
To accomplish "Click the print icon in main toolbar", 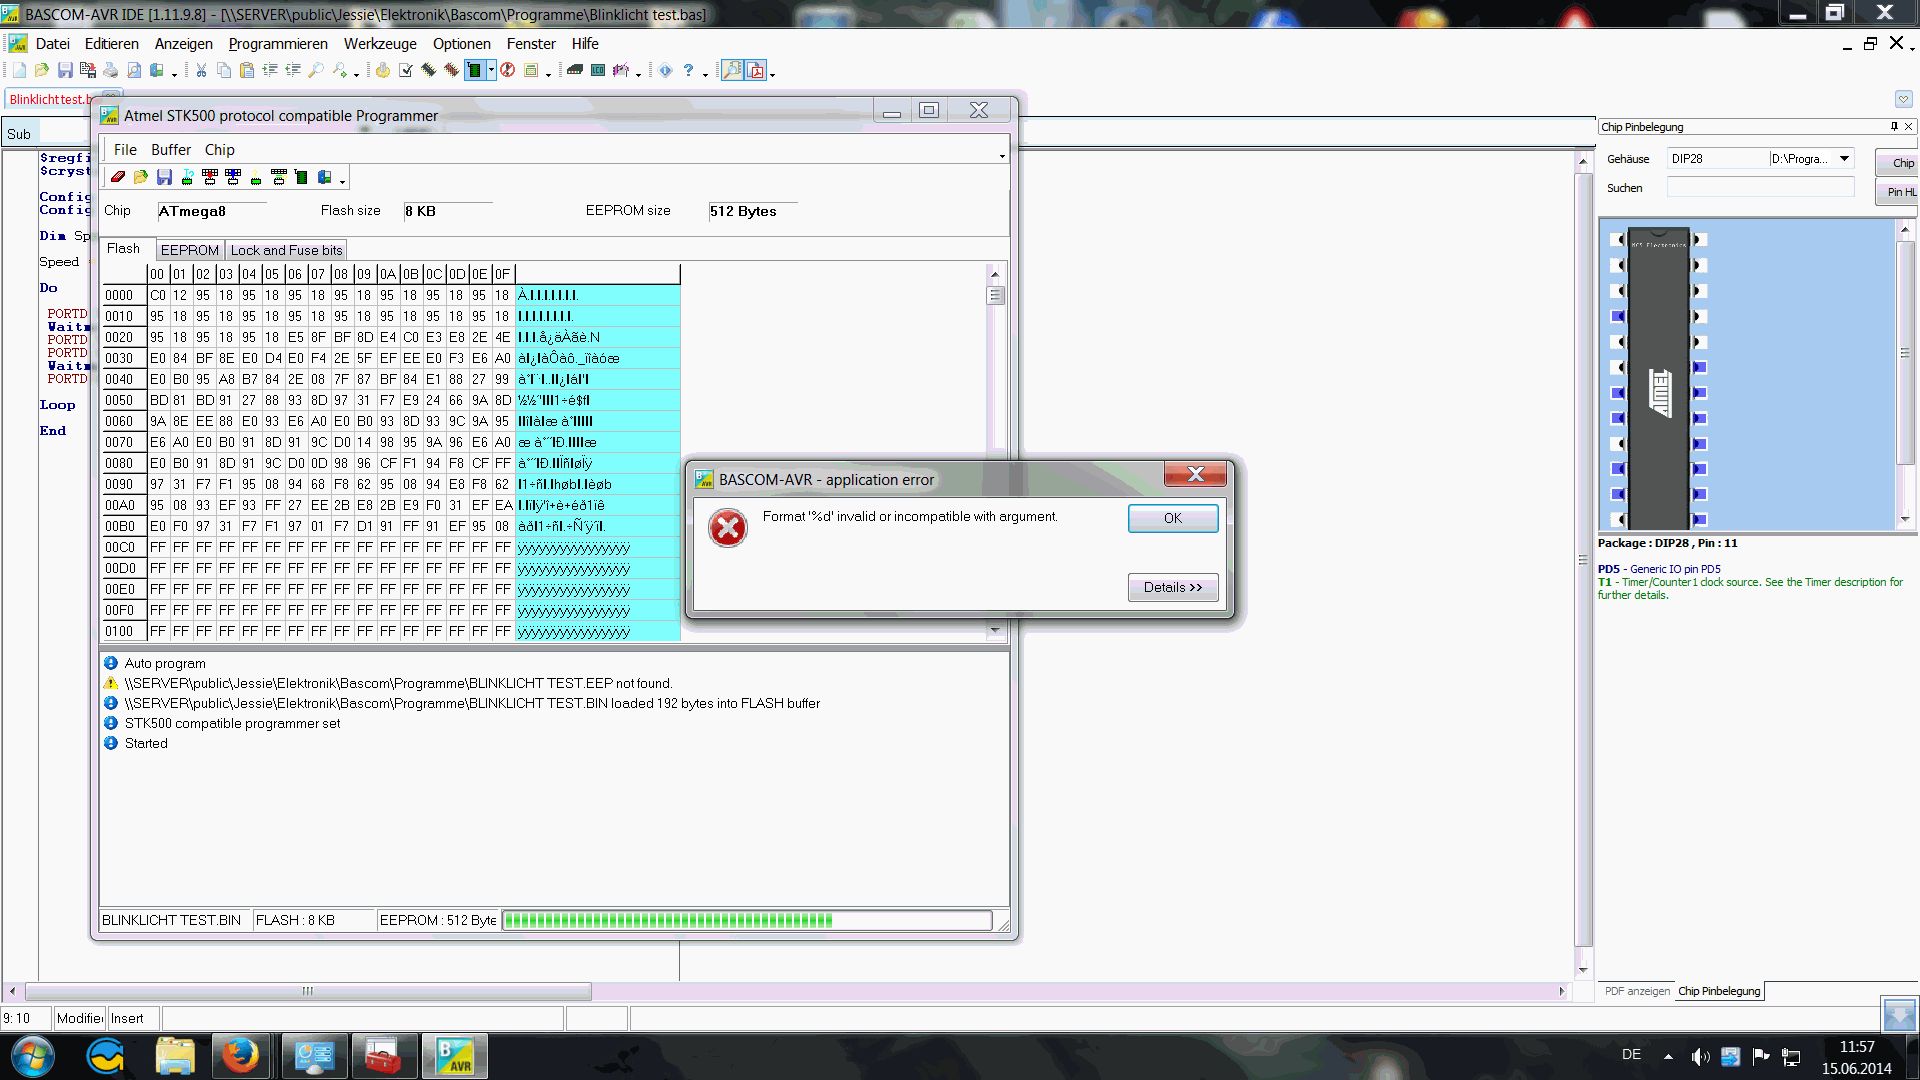I will pos(110,70).
